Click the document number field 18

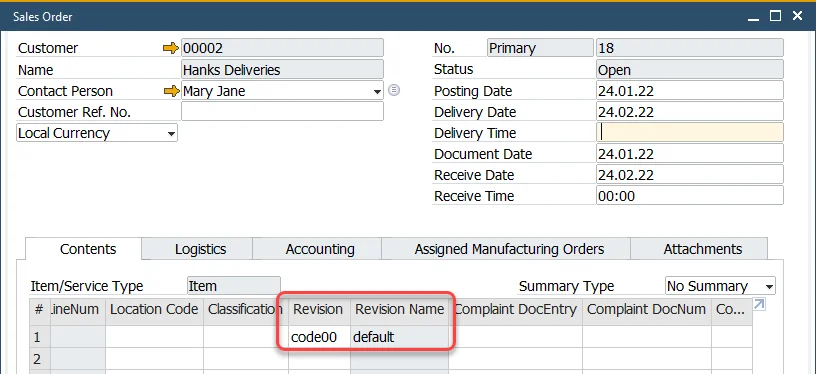point(690,48)
